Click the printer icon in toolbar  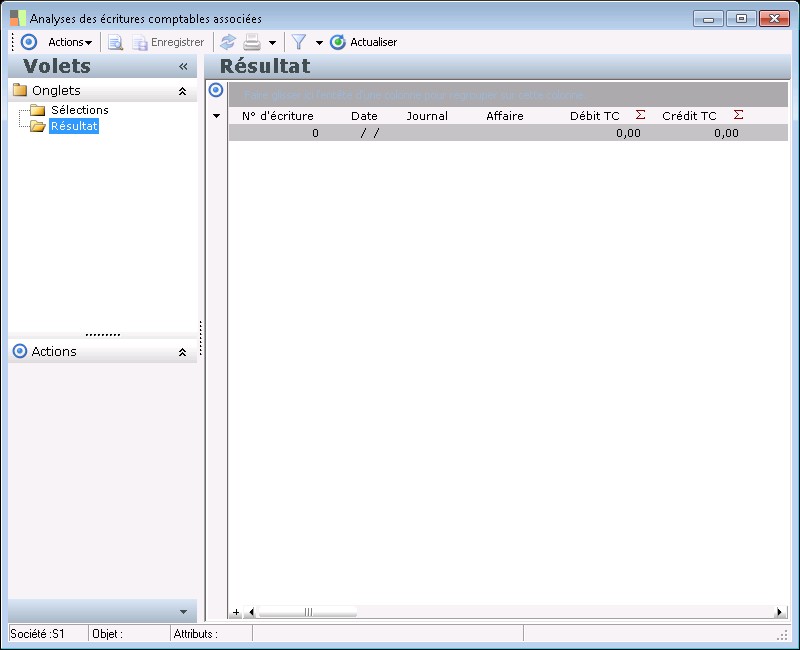pos(252,42)
